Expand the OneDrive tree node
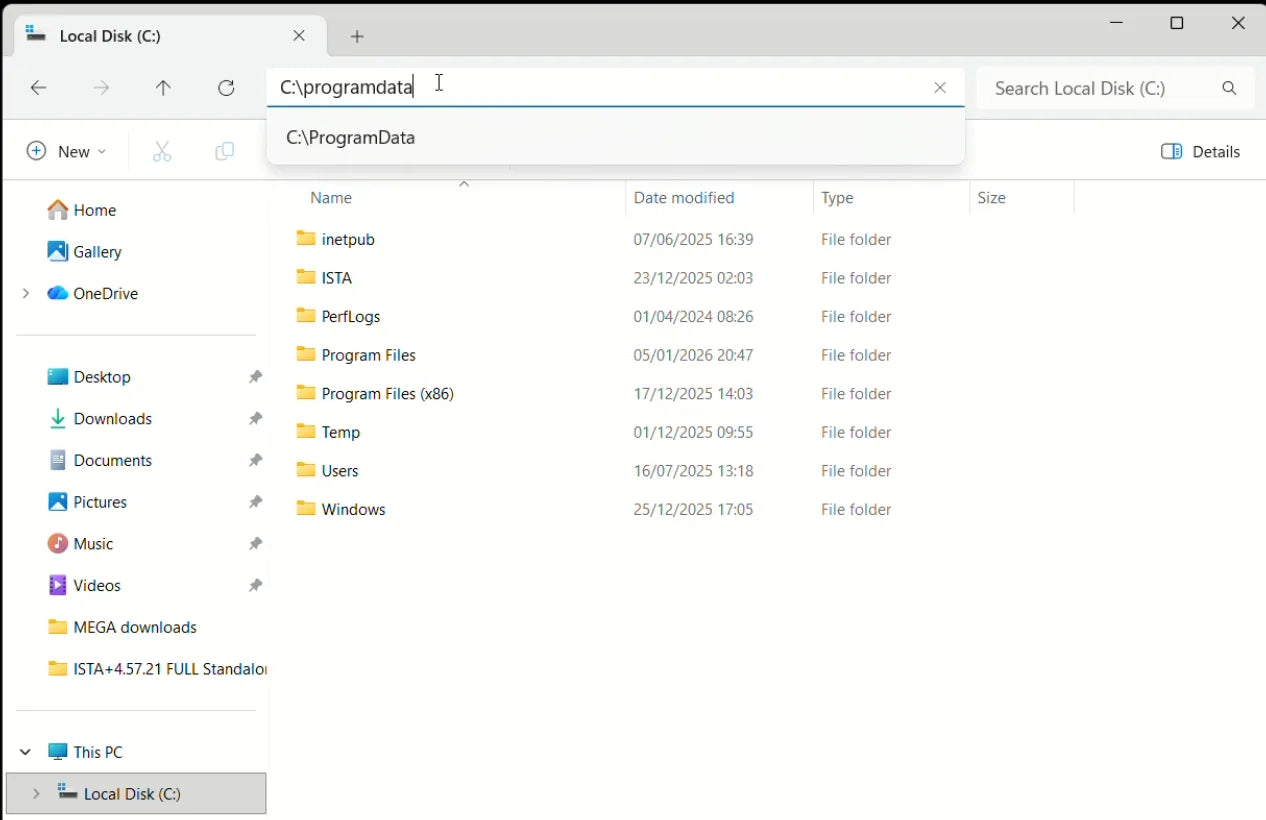Image resolution: width=1266 pixels, height=820 pixels. click(x=26, y=294)
